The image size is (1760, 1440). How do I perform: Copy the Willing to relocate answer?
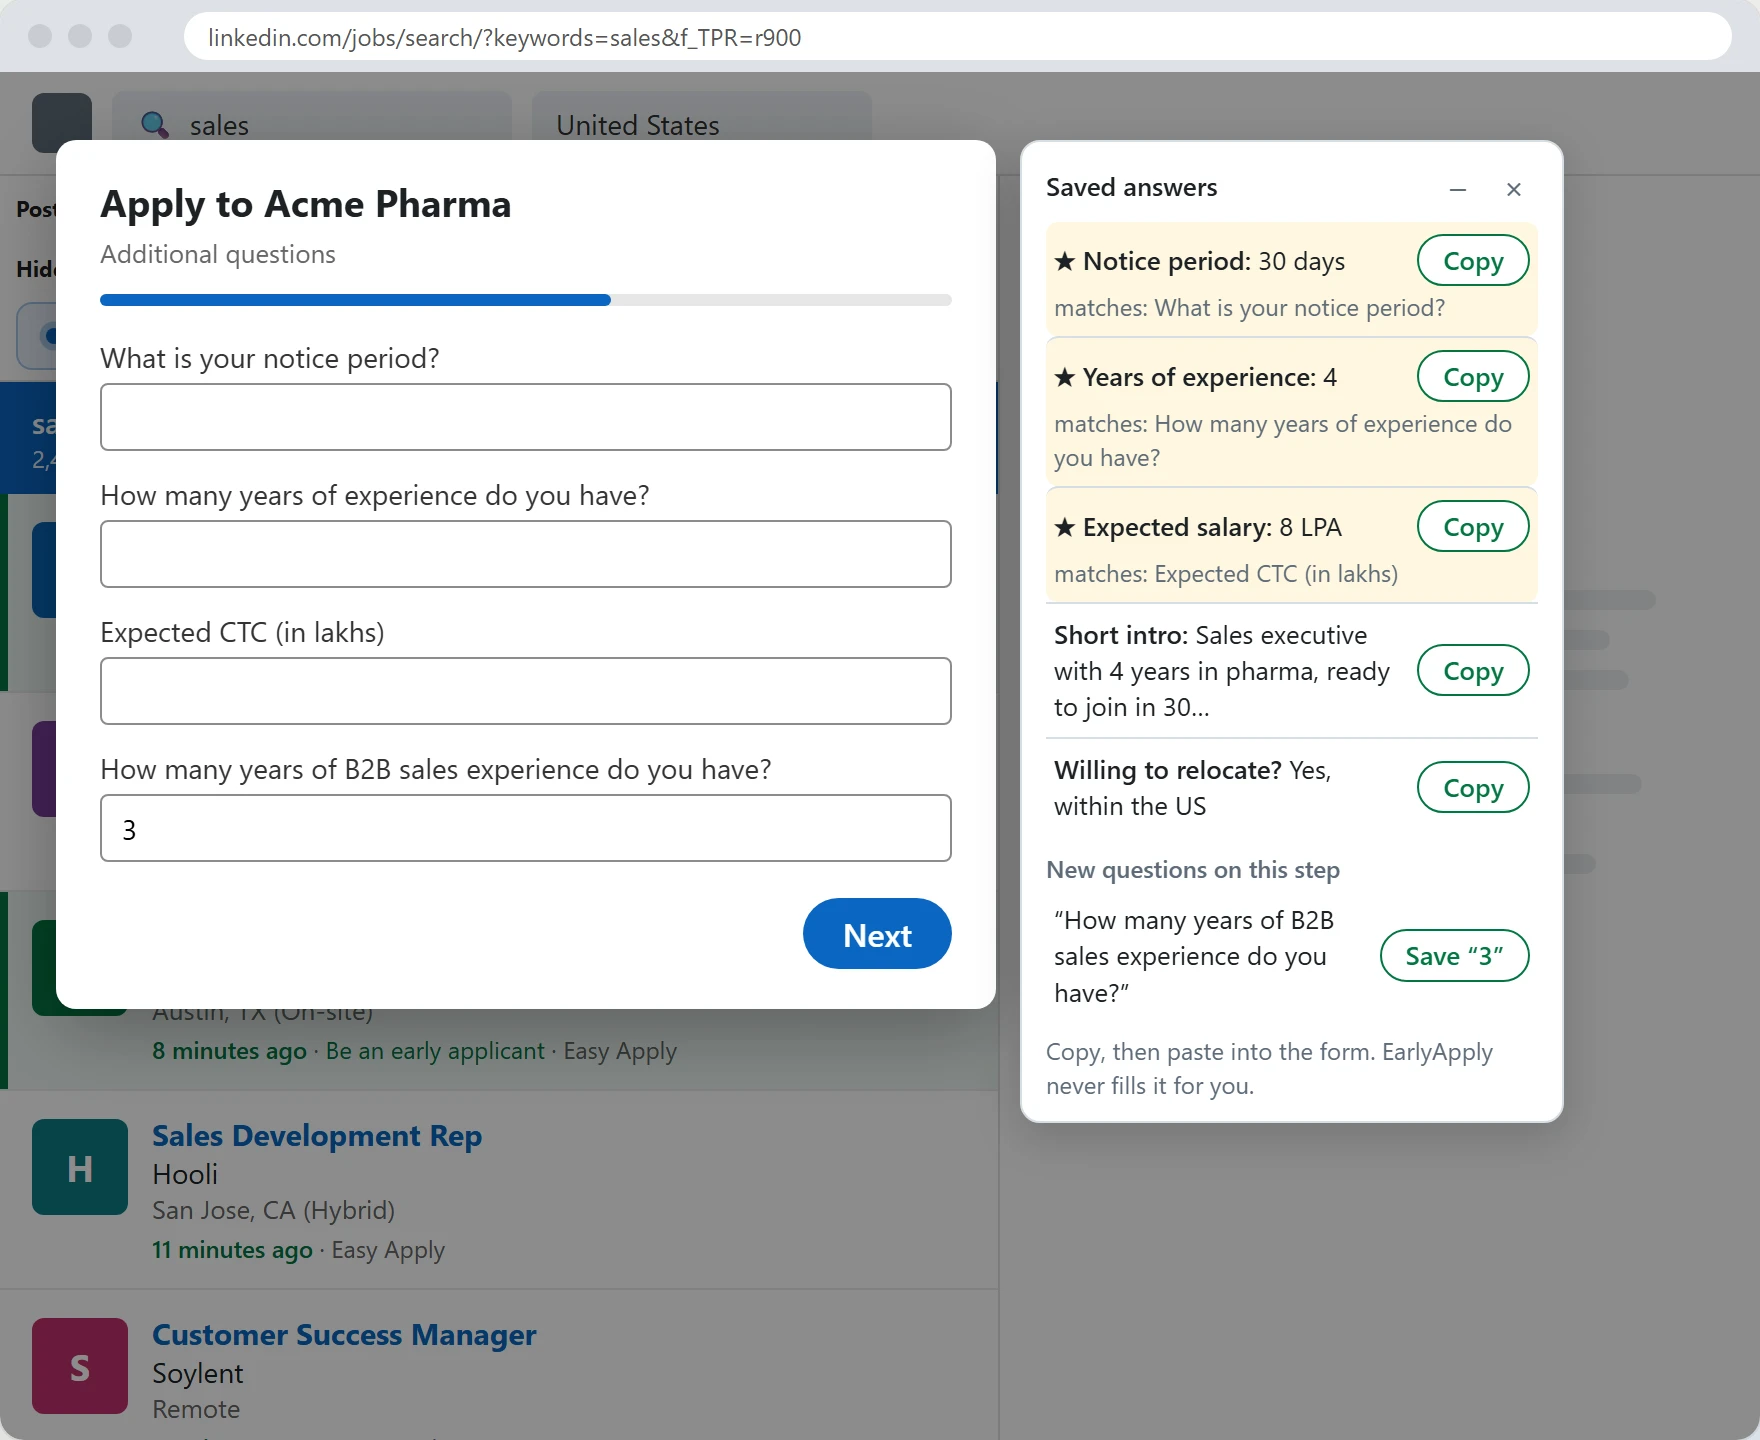(1473, 788)
